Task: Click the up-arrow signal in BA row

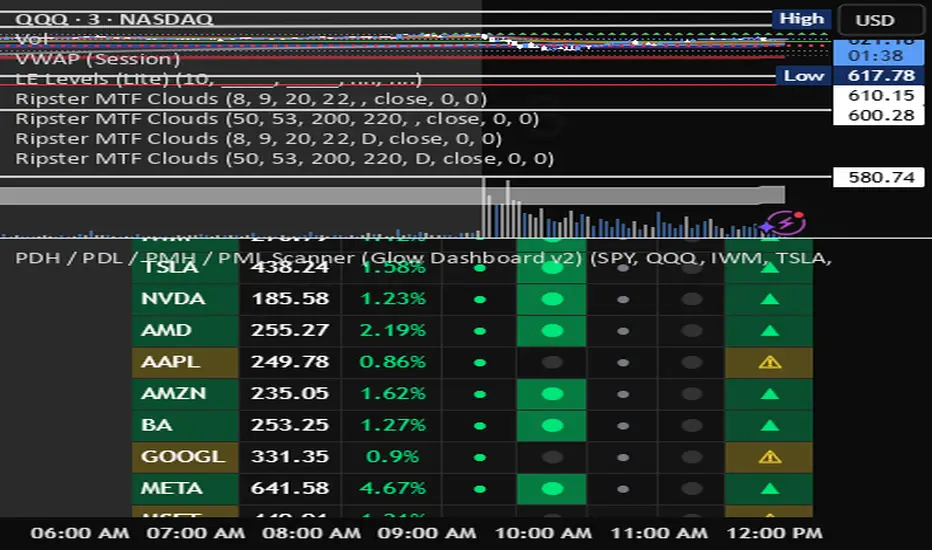Action: 770,425
